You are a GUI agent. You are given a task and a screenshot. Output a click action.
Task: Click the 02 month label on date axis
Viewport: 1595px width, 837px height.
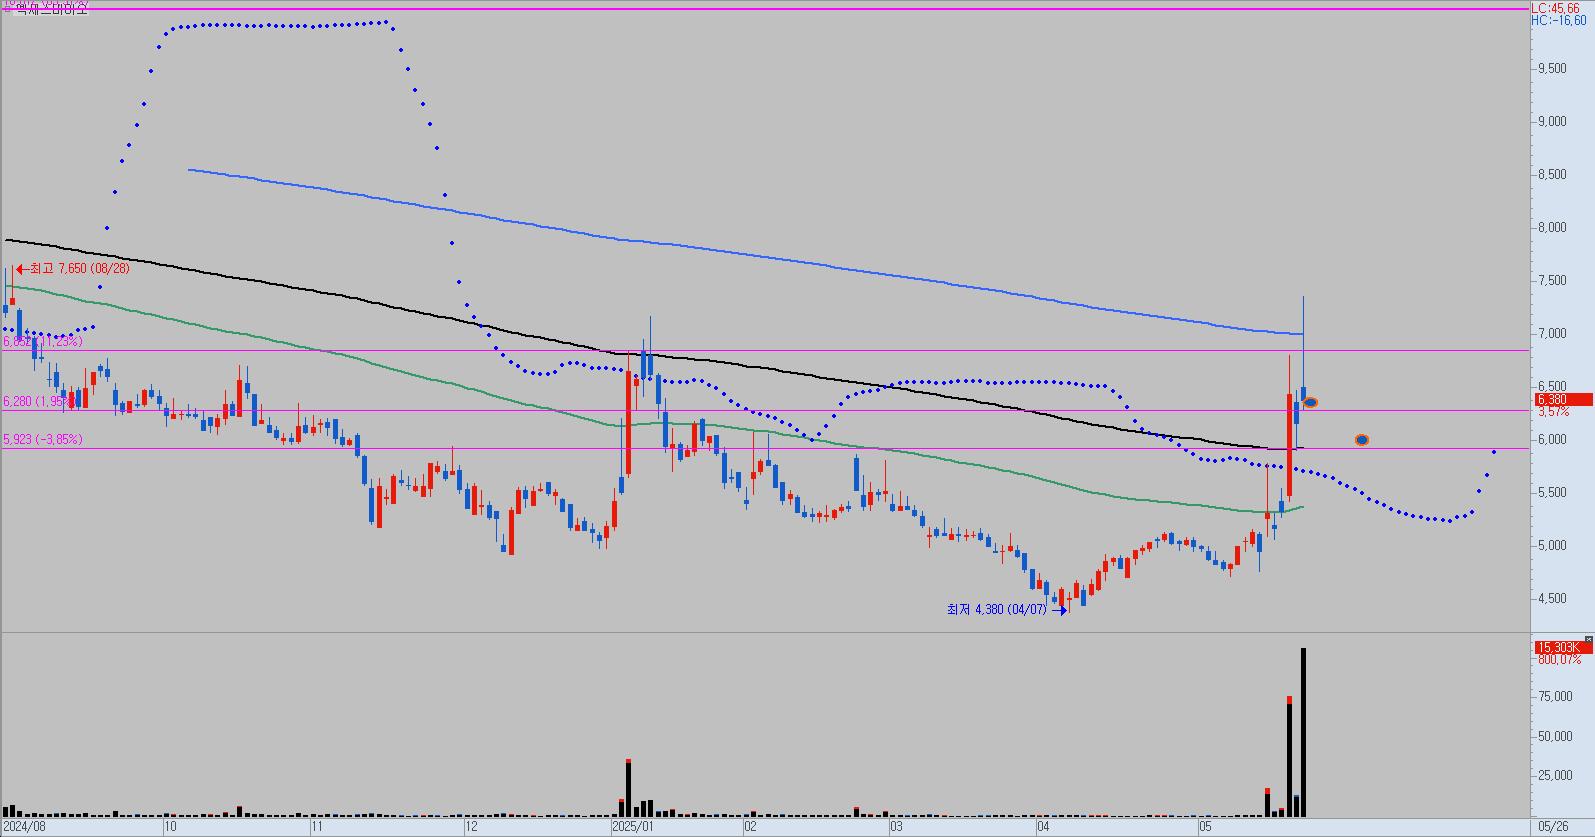tap(750, 827)
